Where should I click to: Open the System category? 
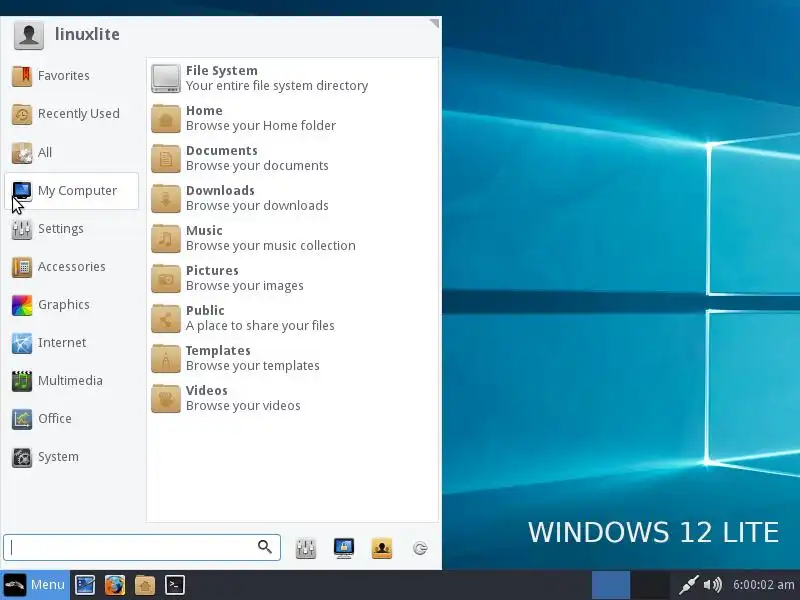pyautogui.click(x=71, y=457)
